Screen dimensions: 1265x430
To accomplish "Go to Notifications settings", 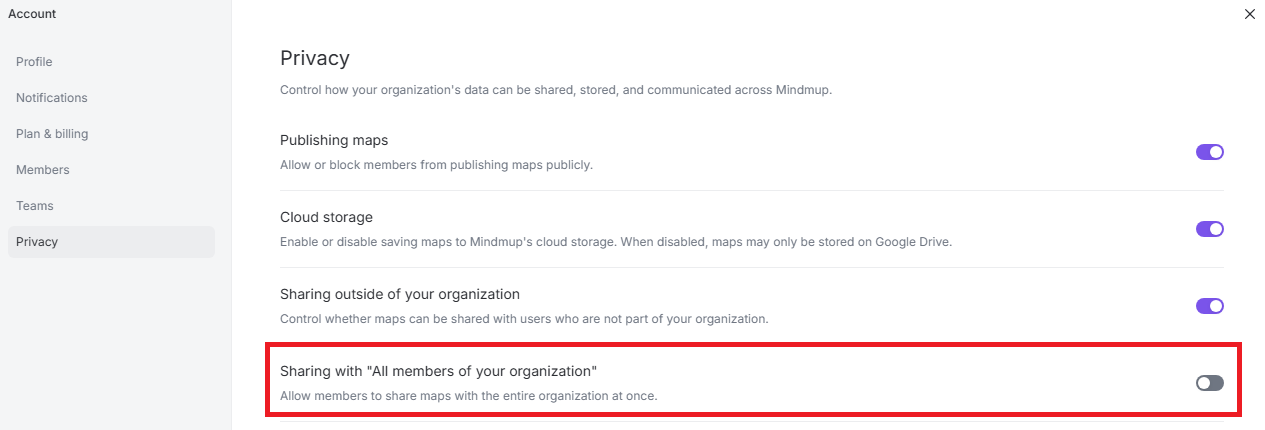I will (52, 98).
